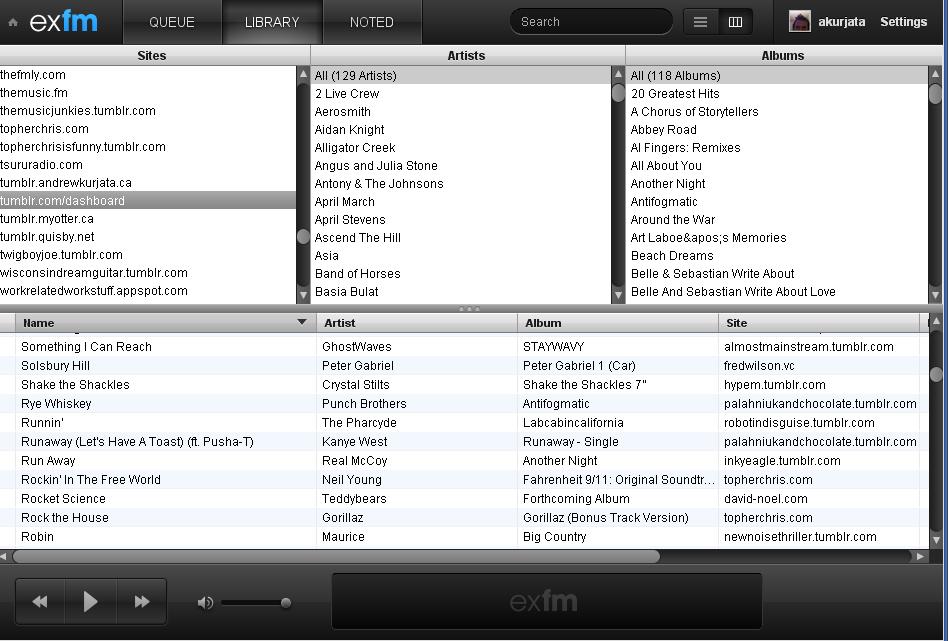Click the exfm logo in the header
Screen dimensions: 948x641
(x=63, y=22)
